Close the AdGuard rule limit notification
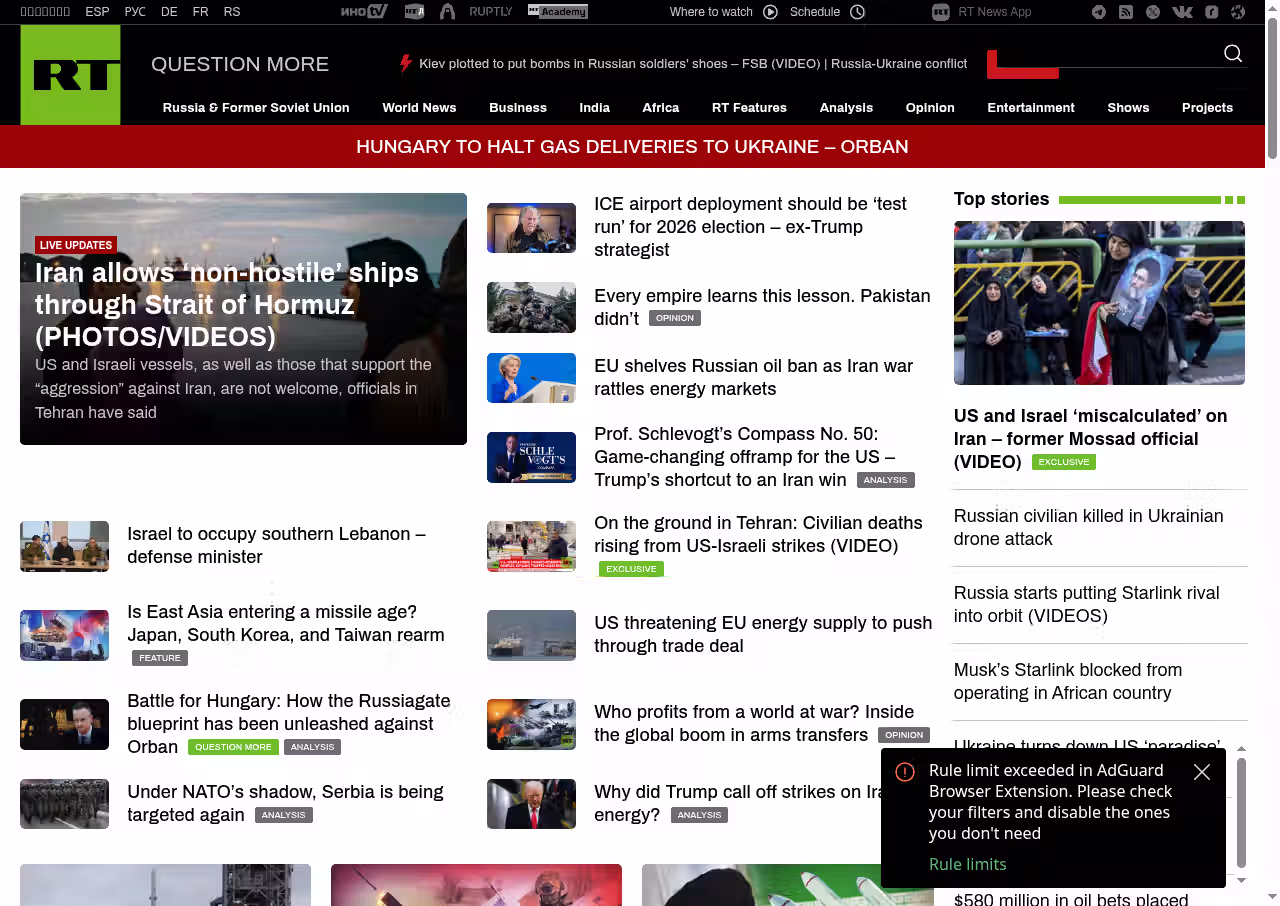 click(x=1202, y=772)
